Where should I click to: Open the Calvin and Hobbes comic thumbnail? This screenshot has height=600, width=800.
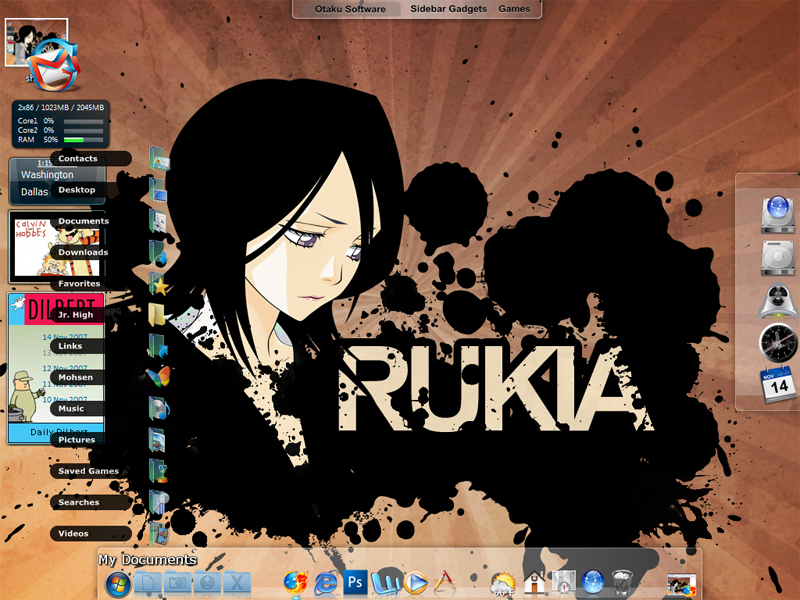[57, 247]
